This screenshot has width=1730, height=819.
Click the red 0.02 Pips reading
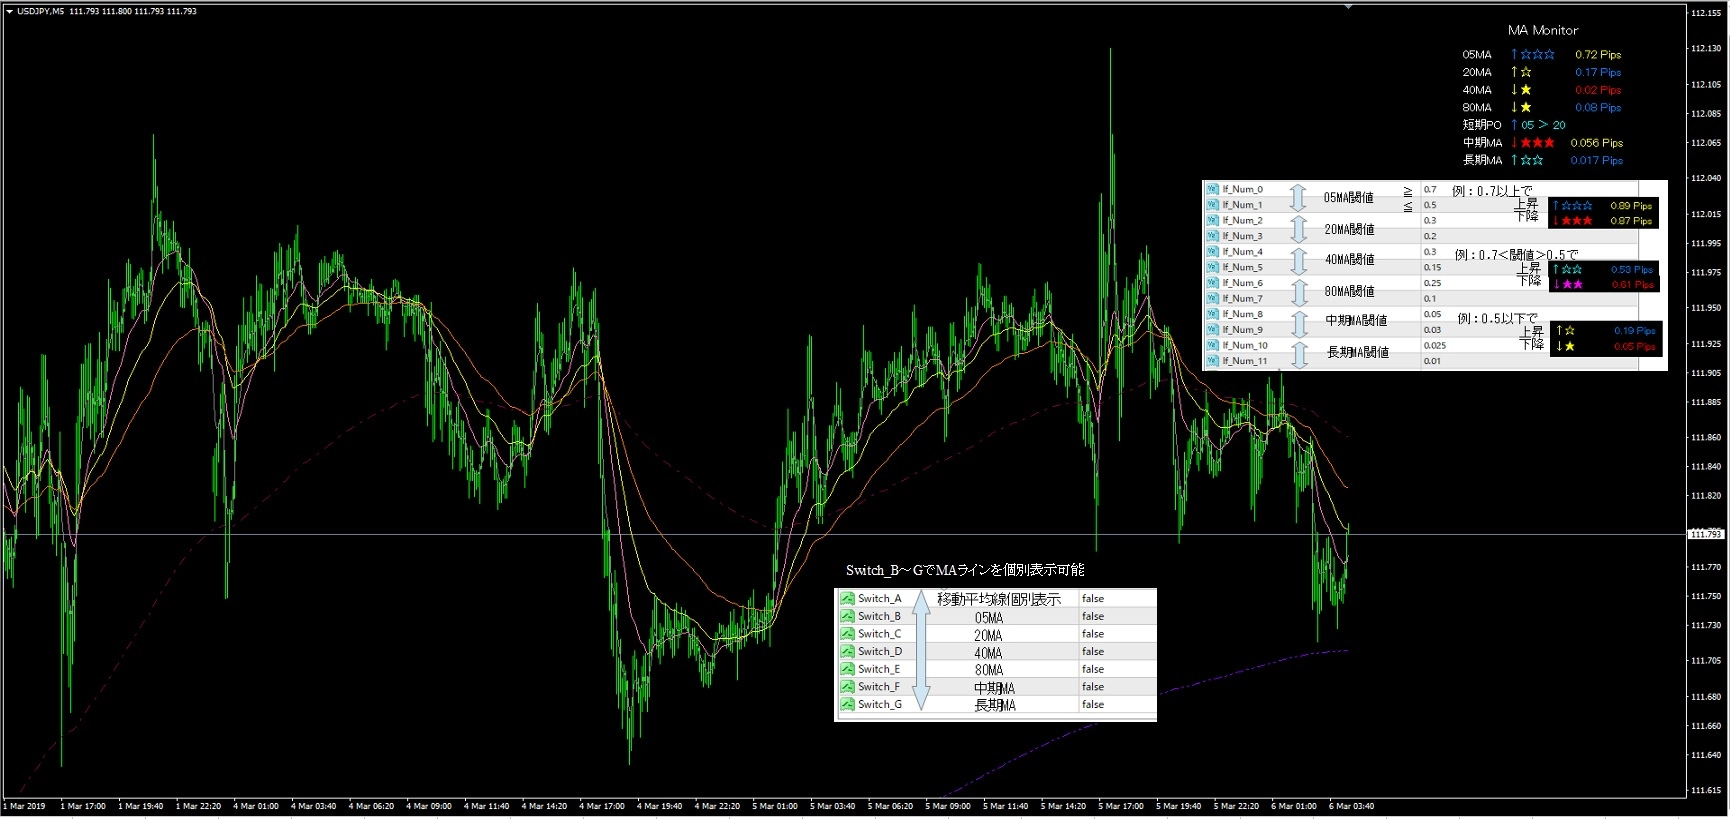(1598, 90)
